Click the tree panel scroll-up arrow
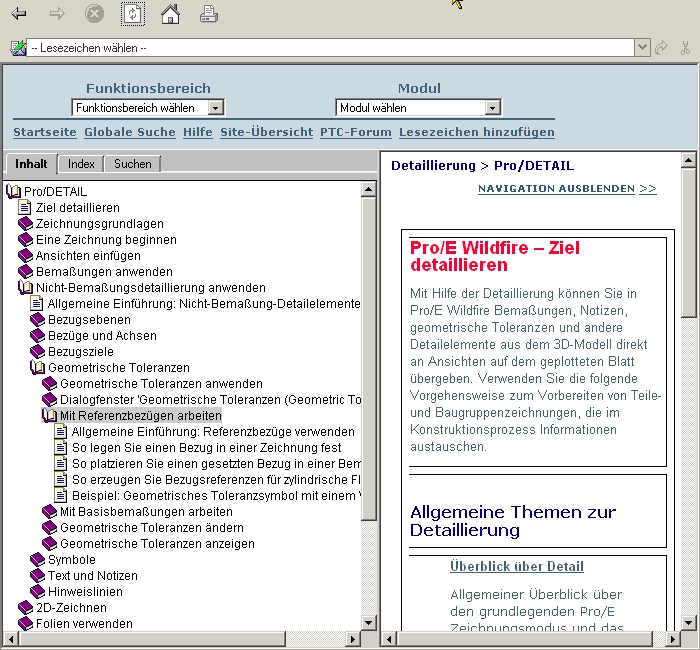This screenshot has width=700, height=650. coord(369,189)
